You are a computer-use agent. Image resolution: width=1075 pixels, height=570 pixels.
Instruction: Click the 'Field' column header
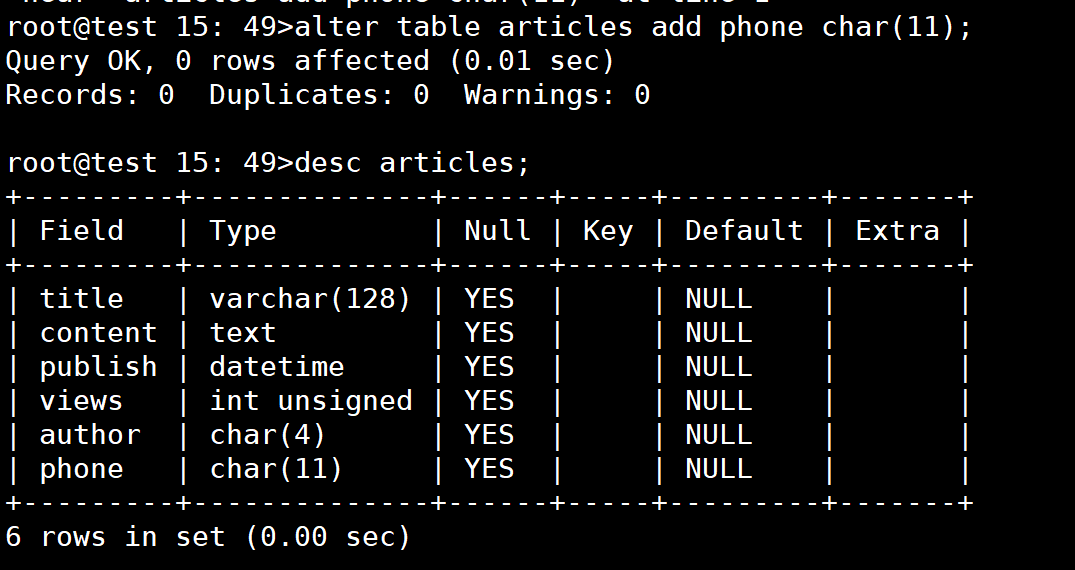(82, 230)
